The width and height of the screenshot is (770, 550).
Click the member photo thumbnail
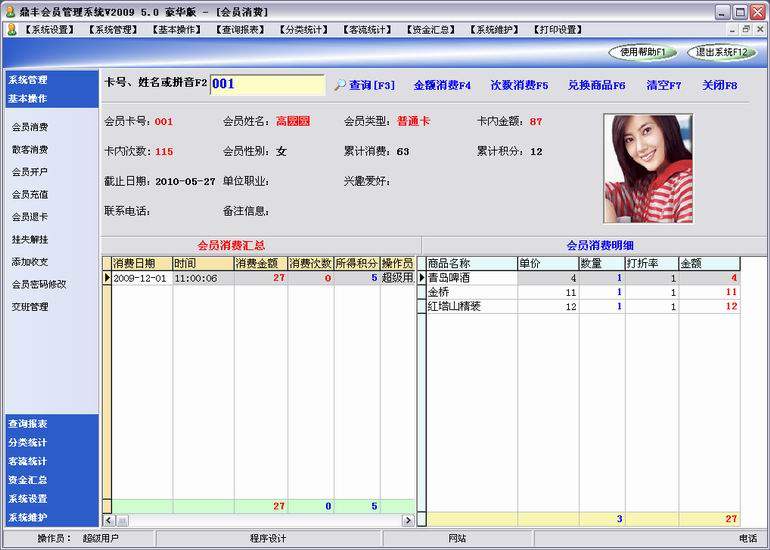(648, 168)
